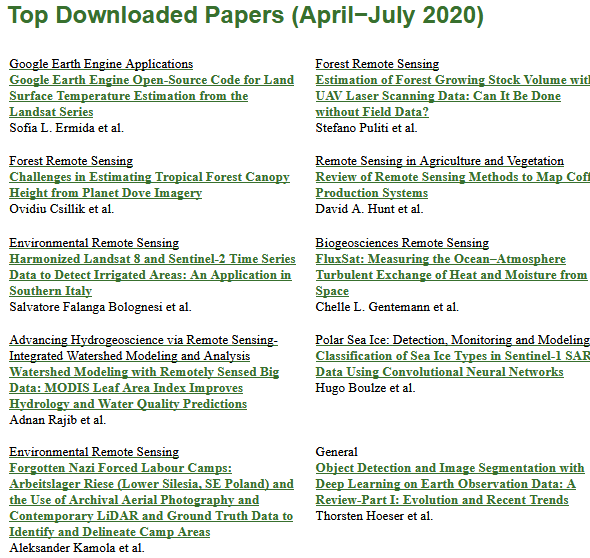Open Estimation of Forest Growing Stock Volume paper

click(453, 96)
